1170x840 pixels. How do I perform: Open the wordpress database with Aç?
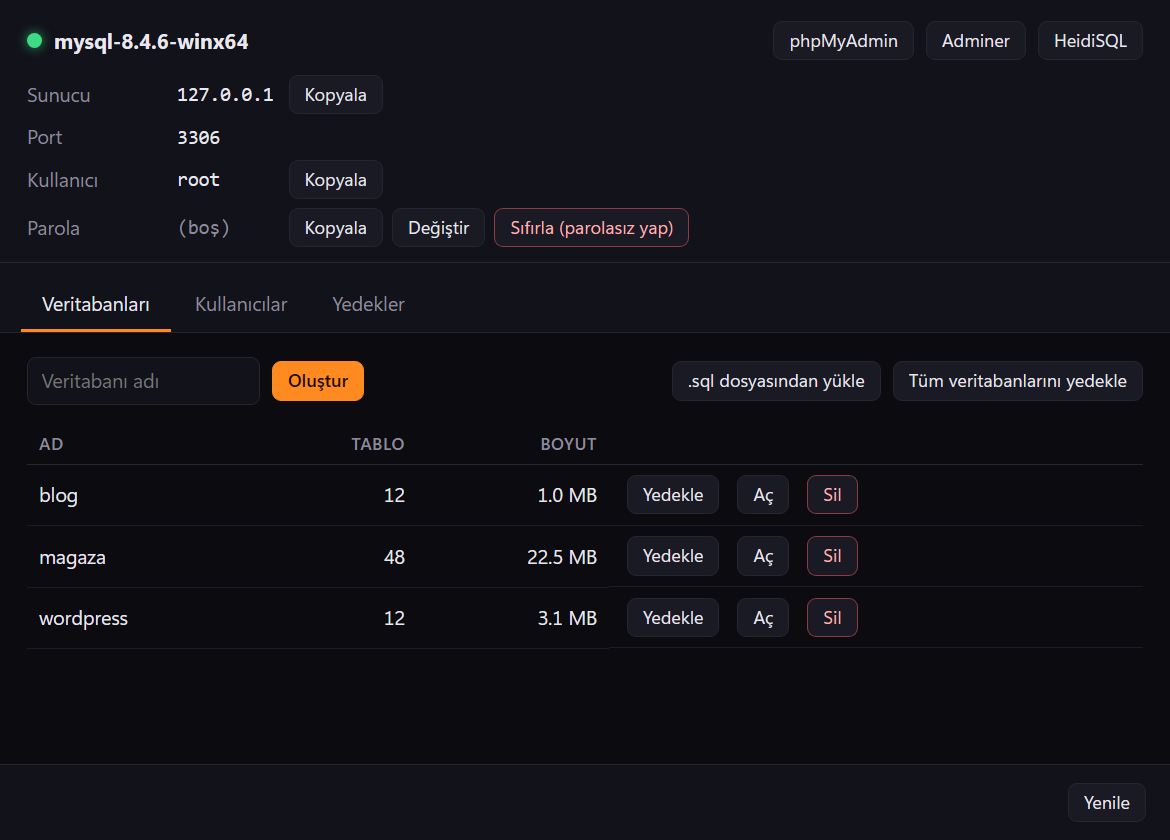click(763, 618)
